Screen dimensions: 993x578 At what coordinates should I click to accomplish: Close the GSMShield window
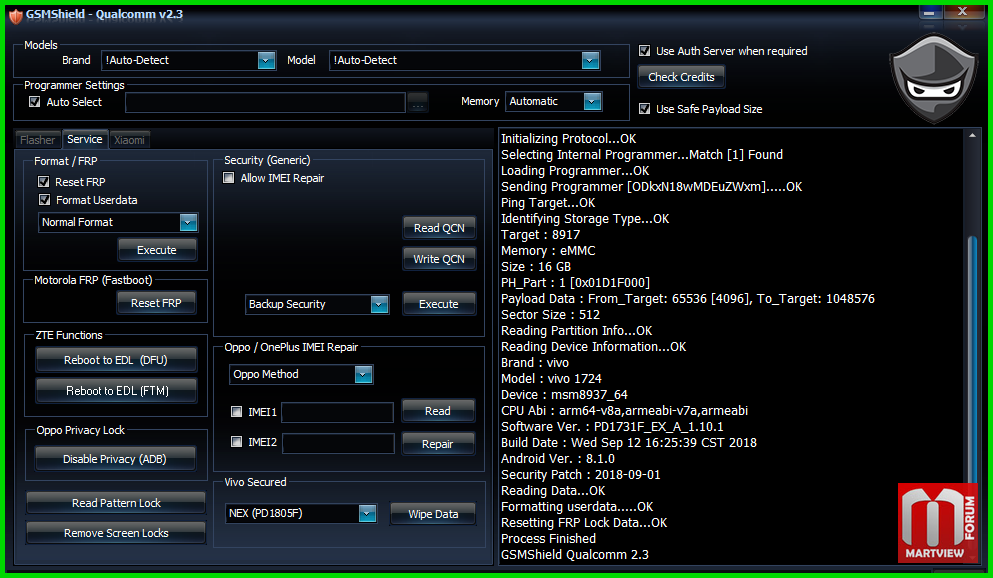tap(963, 12)
